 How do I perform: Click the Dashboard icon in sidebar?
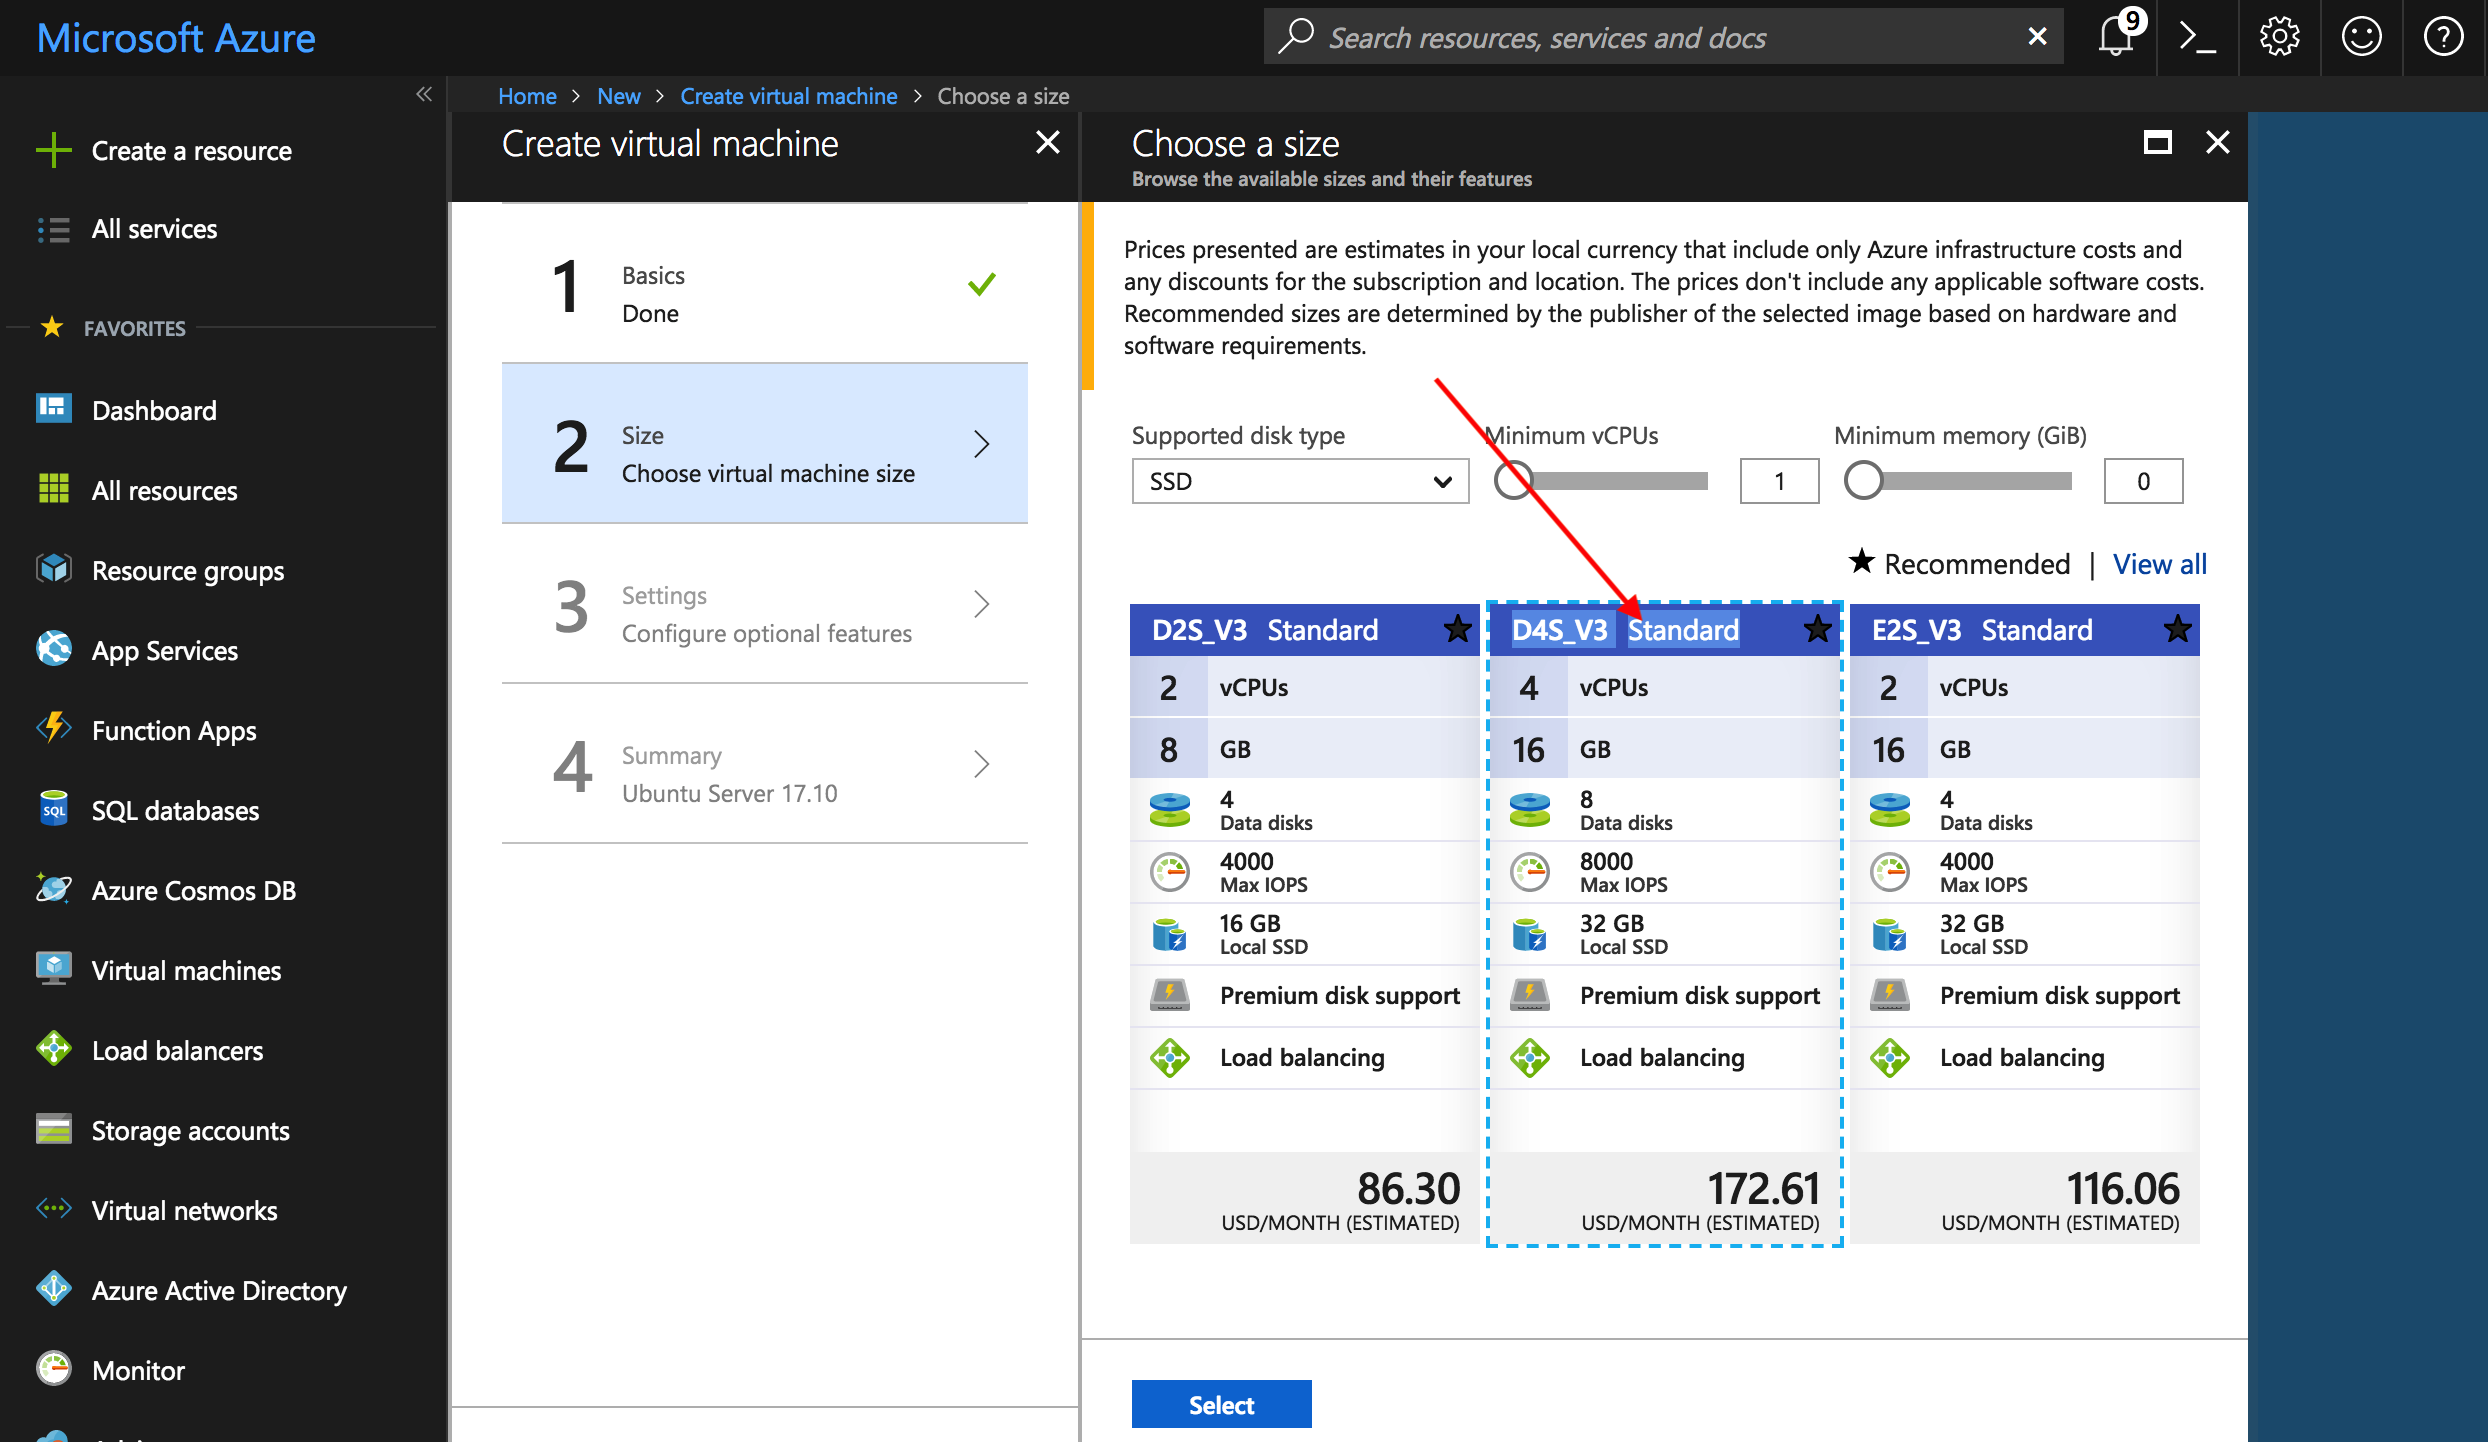53,409
